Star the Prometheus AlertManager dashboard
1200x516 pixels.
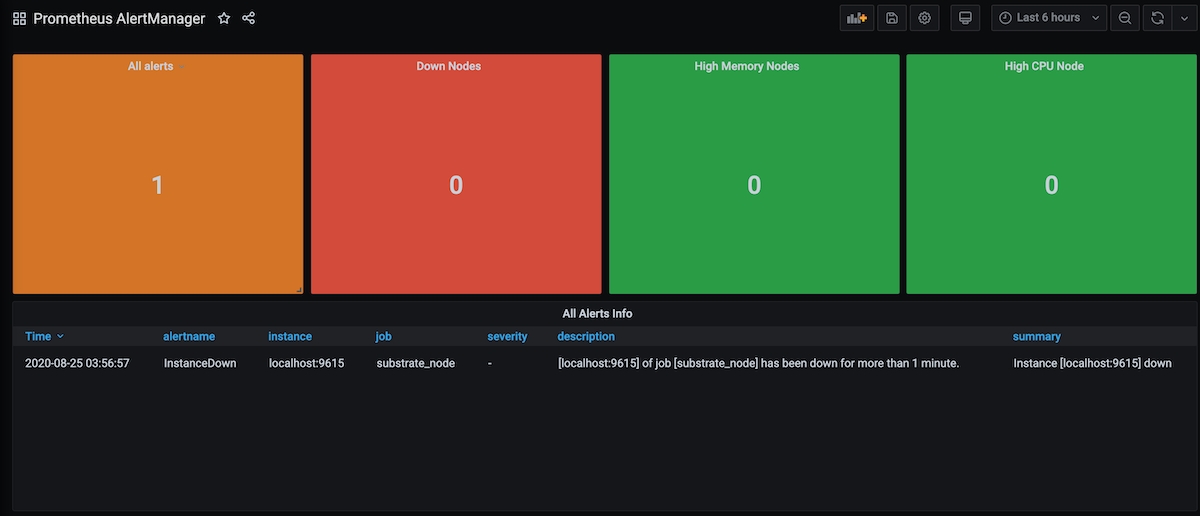click(224, 18)
